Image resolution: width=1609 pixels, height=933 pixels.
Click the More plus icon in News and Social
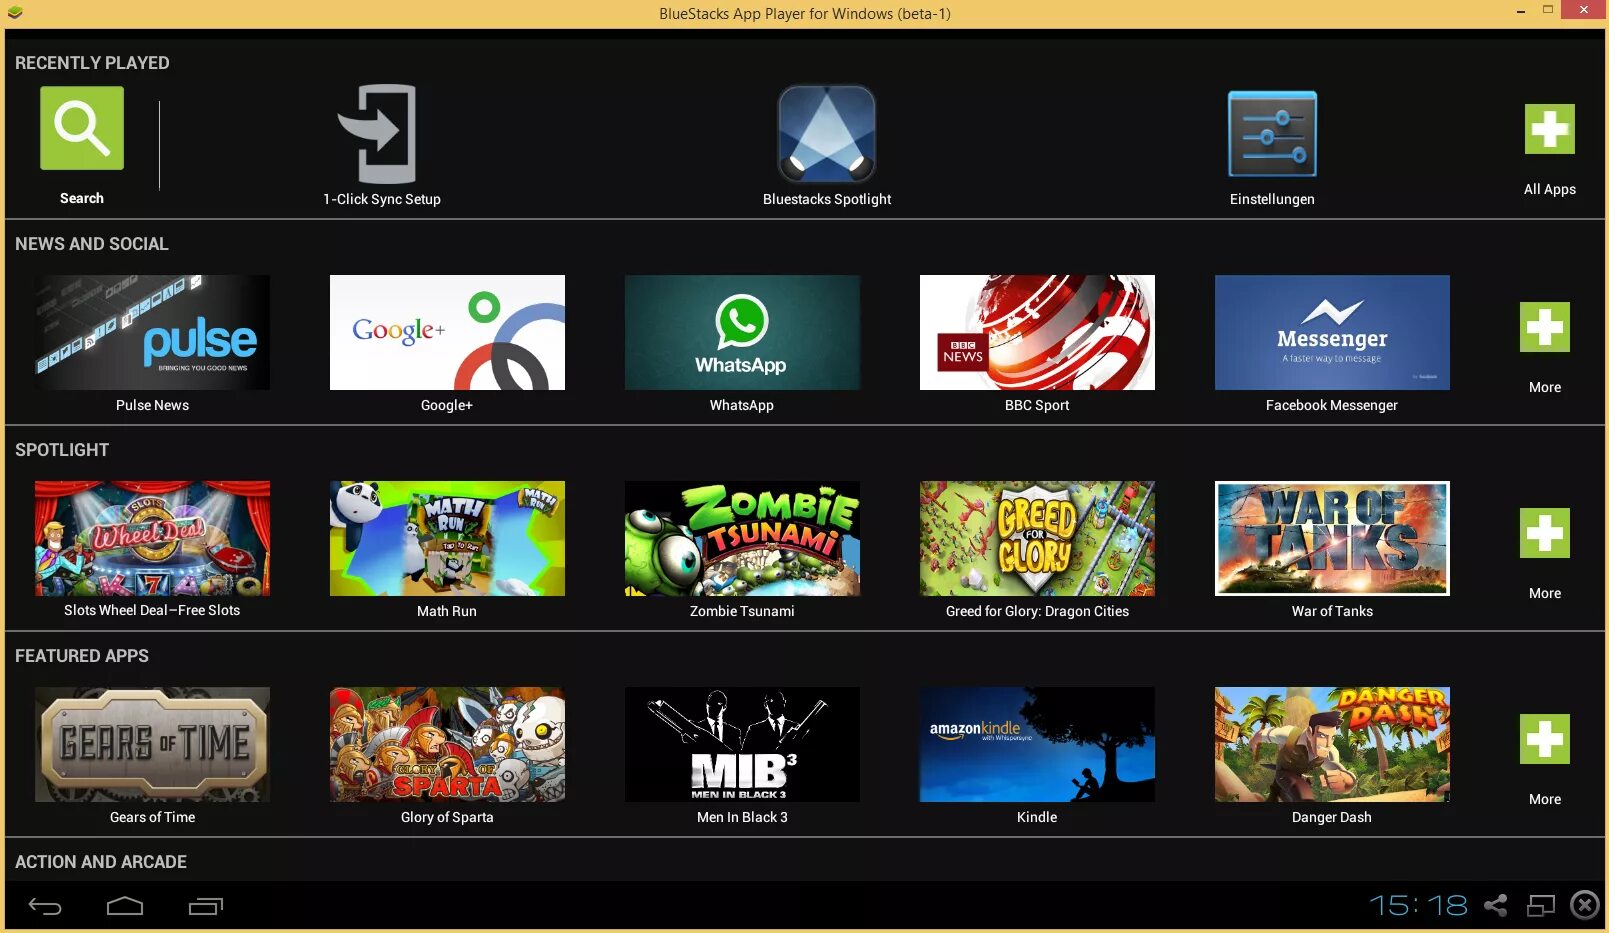point(1545,327)
